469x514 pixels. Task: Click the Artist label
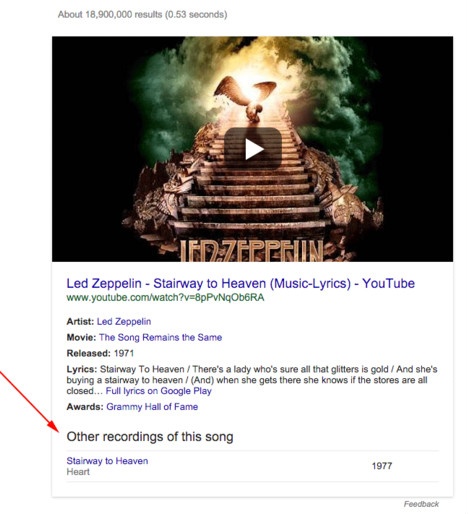pyautogui.click(x=80, y=322)
